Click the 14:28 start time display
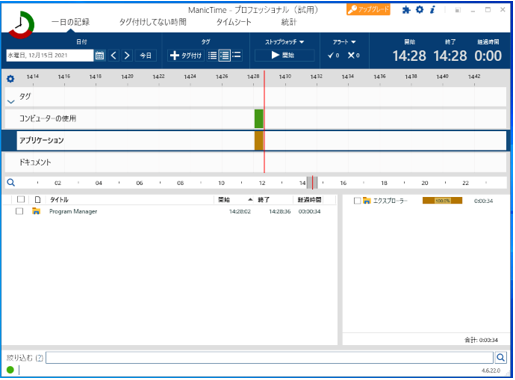This screenshot has width=515, height=380. pos(409,56)
